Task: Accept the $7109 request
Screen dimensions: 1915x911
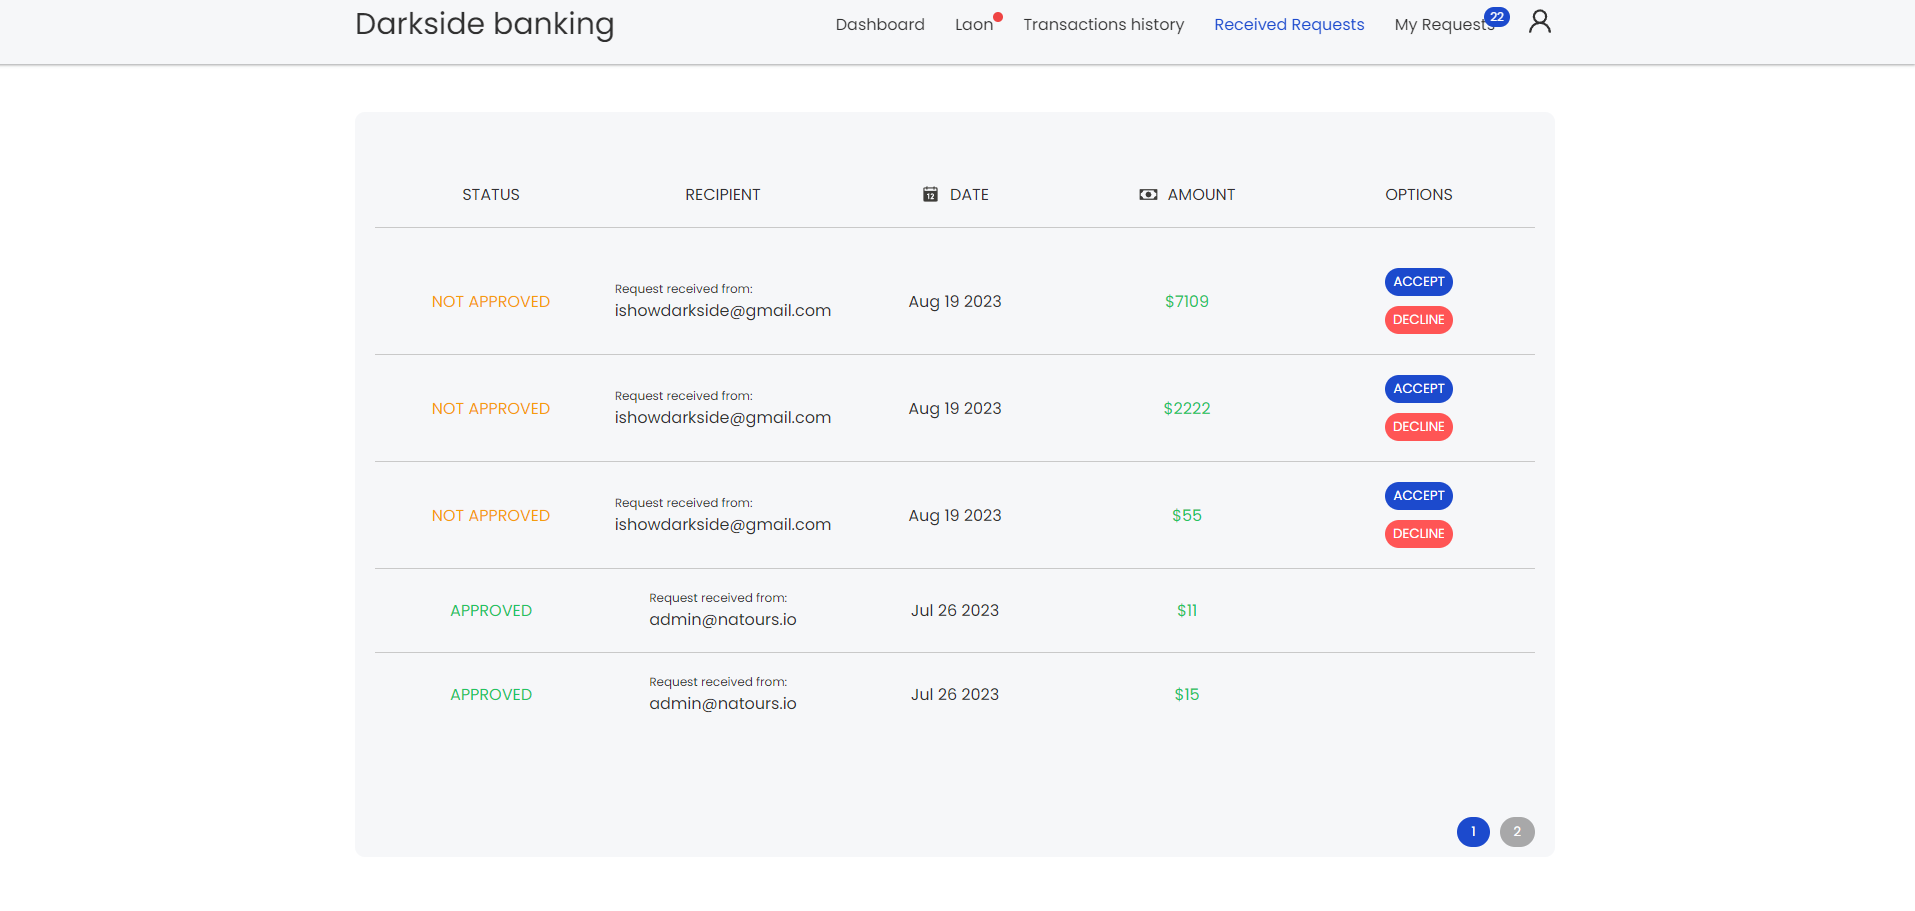Action: click(1418, 281)
